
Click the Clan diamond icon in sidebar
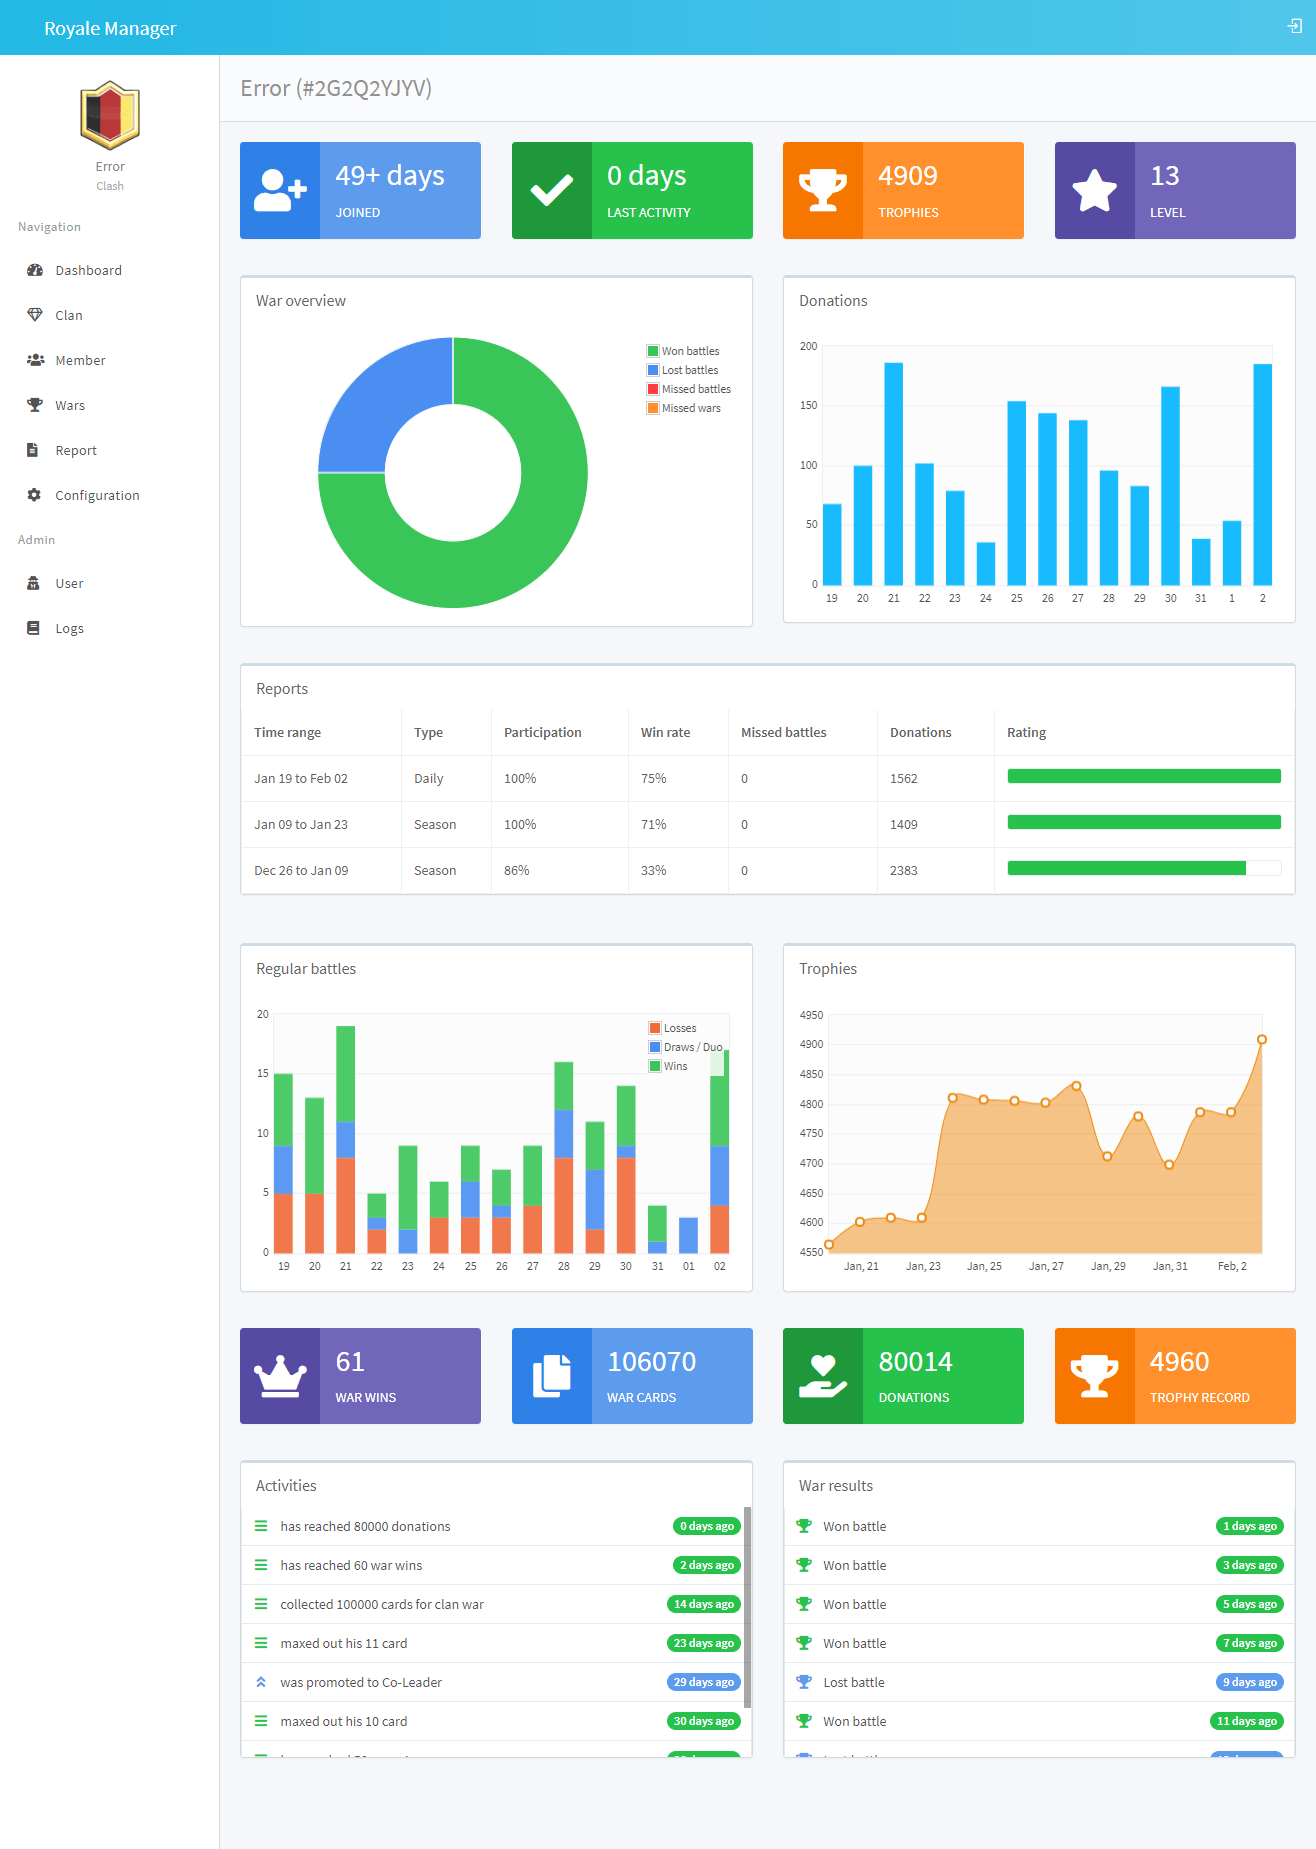click(x=35, y=315)
